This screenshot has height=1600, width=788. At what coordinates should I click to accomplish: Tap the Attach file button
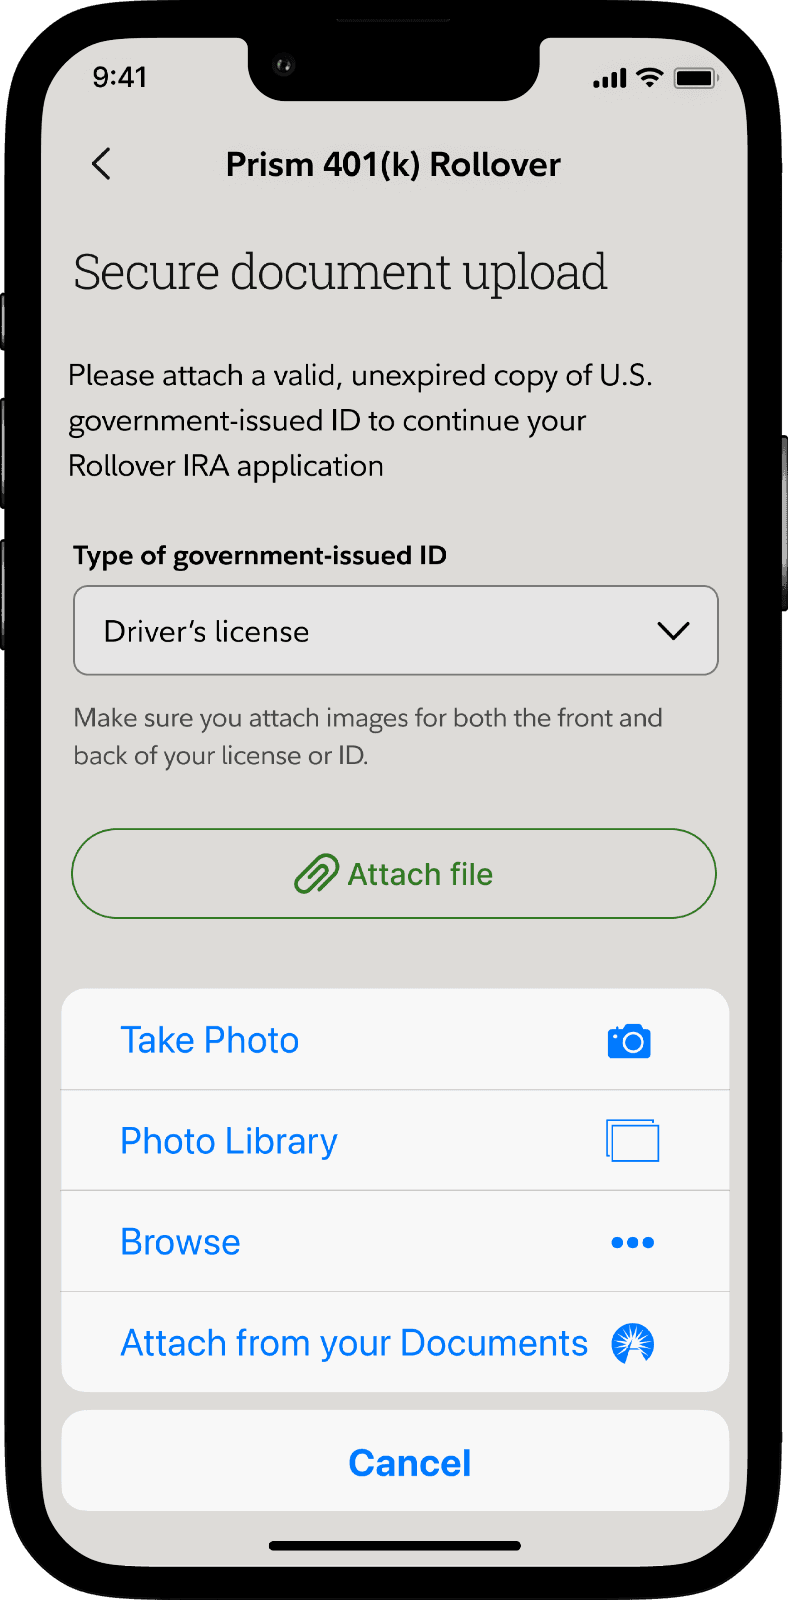(394, 874)
